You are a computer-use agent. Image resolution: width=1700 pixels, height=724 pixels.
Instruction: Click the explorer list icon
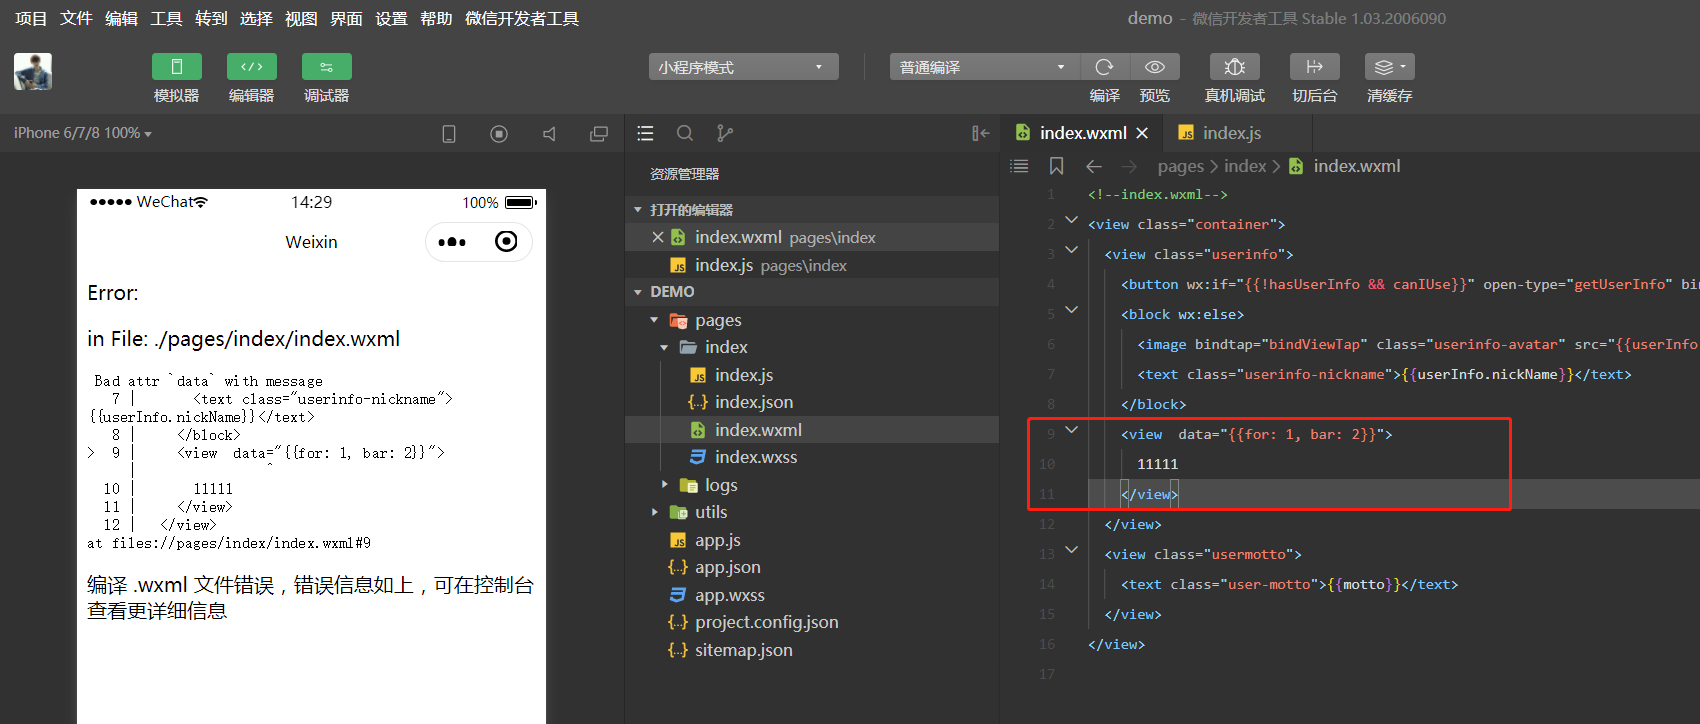click(645, 133)
